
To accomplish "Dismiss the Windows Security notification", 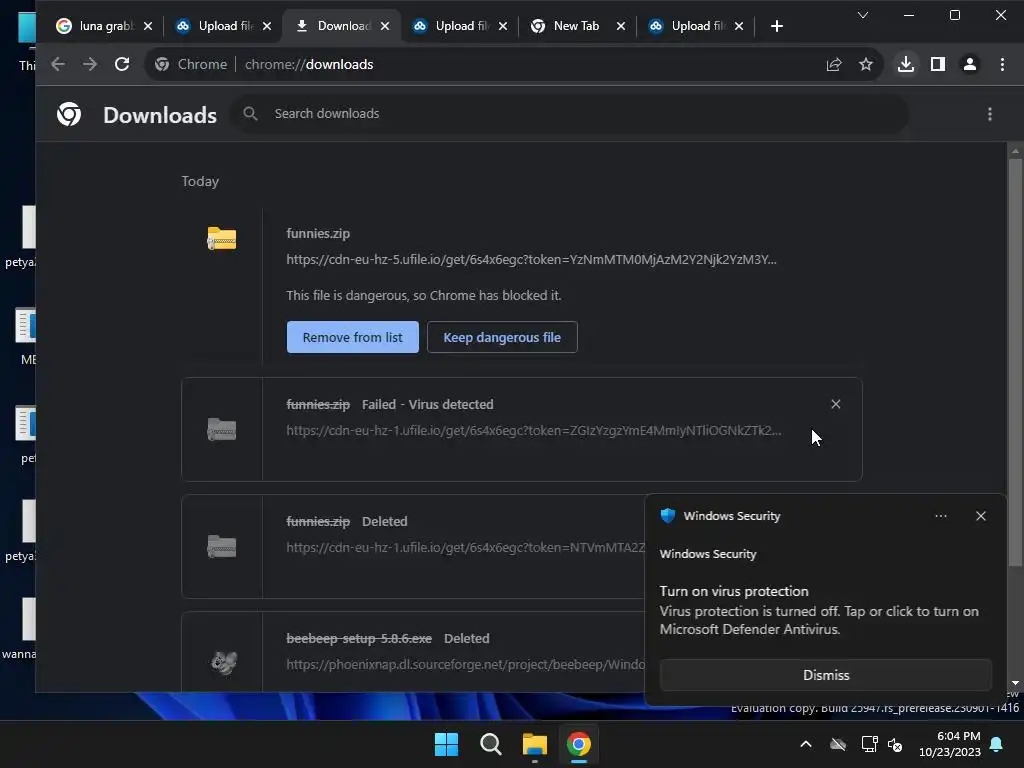I will pyautogui.click(x=825, y=675).
